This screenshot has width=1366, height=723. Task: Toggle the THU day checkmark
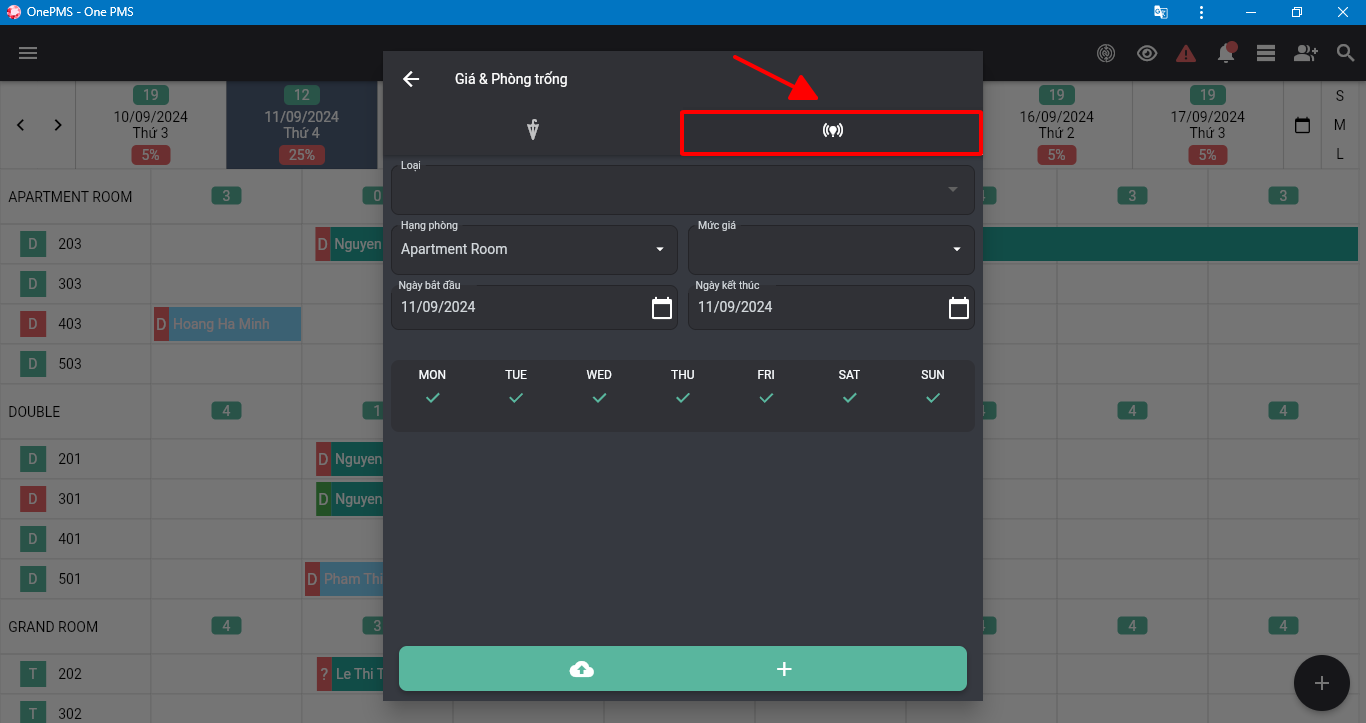coord(683,398)
